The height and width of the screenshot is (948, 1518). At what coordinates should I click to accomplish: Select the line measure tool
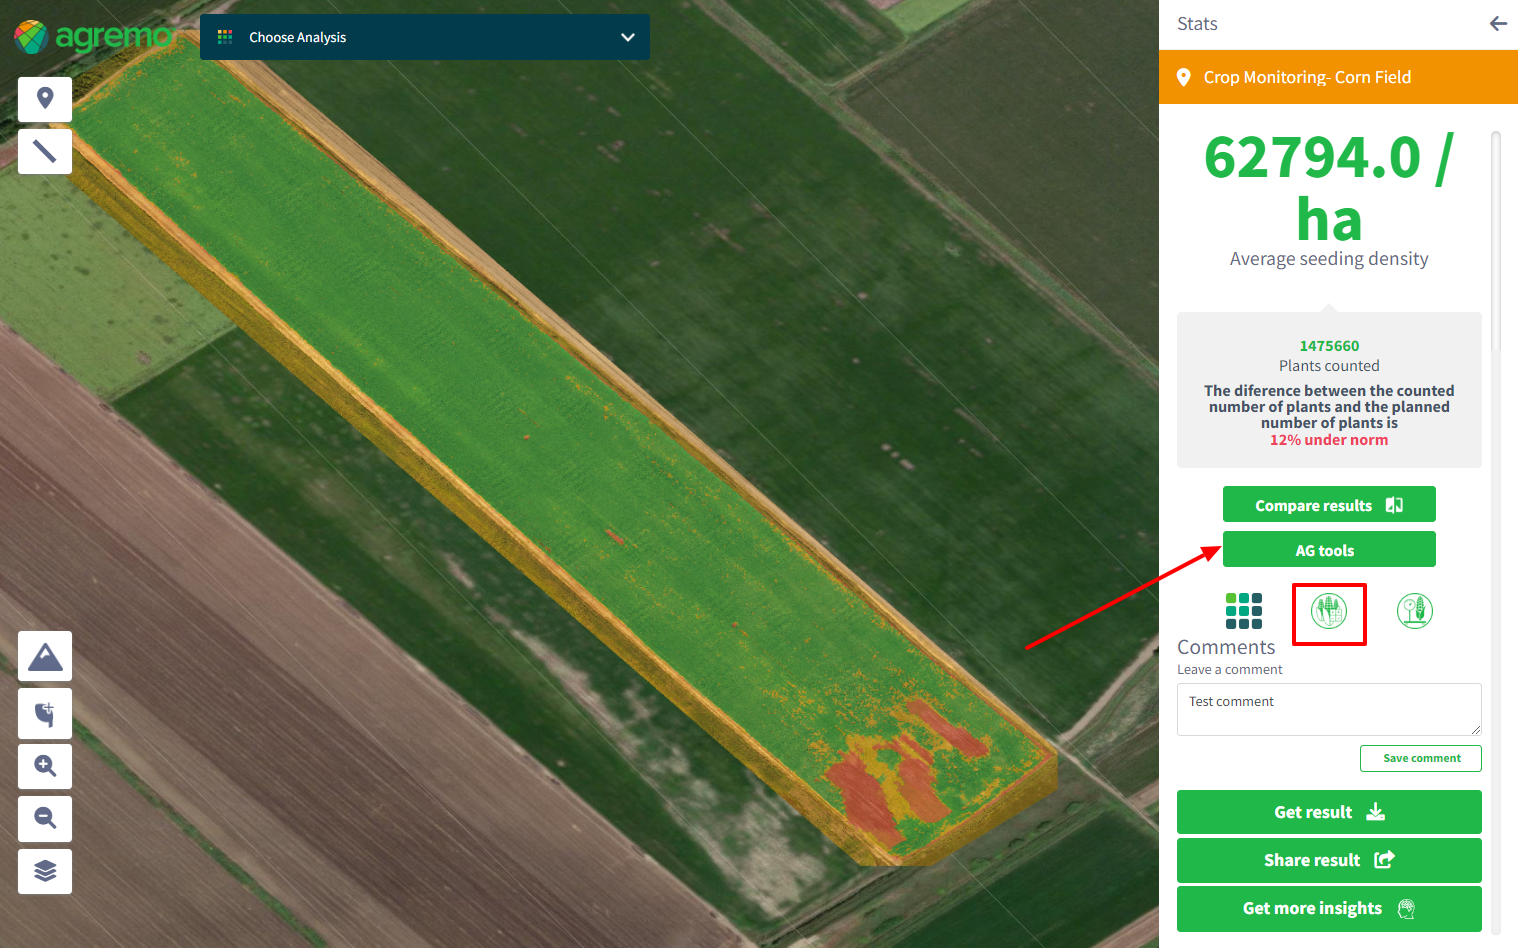pos(45,151)
